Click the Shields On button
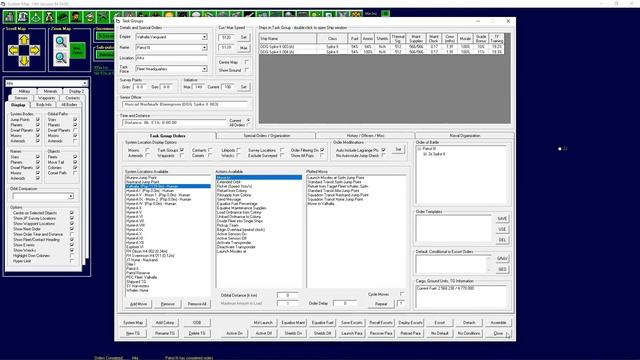The height and width of the screenshot is (360, 640). [x=293, y=333]
